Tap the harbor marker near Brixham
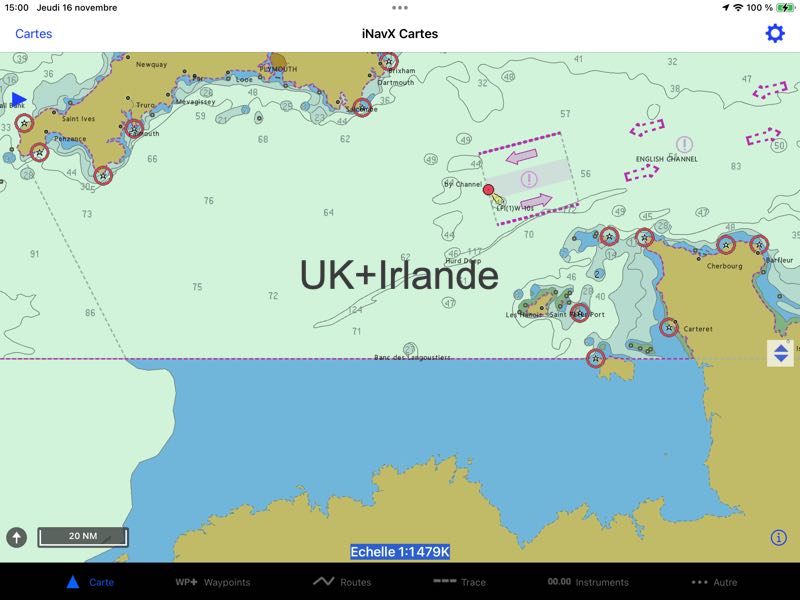The height and width of the screenshot is (600, 800). tap(389, 61)
